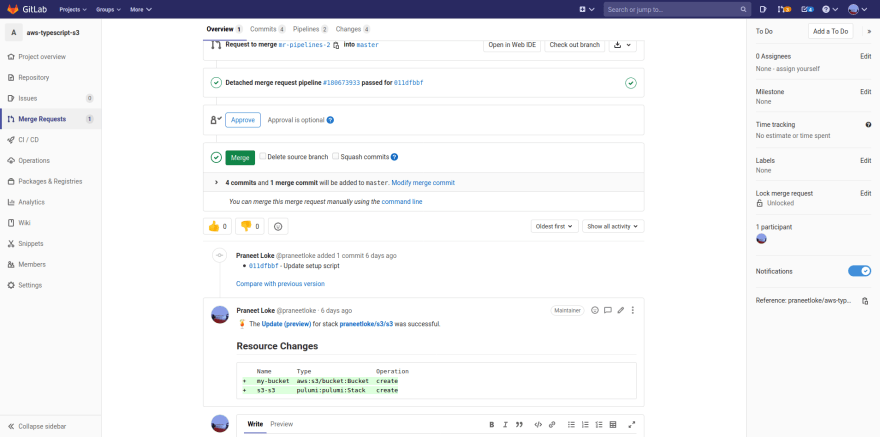Open the create new plus menu

coord(586,9)
